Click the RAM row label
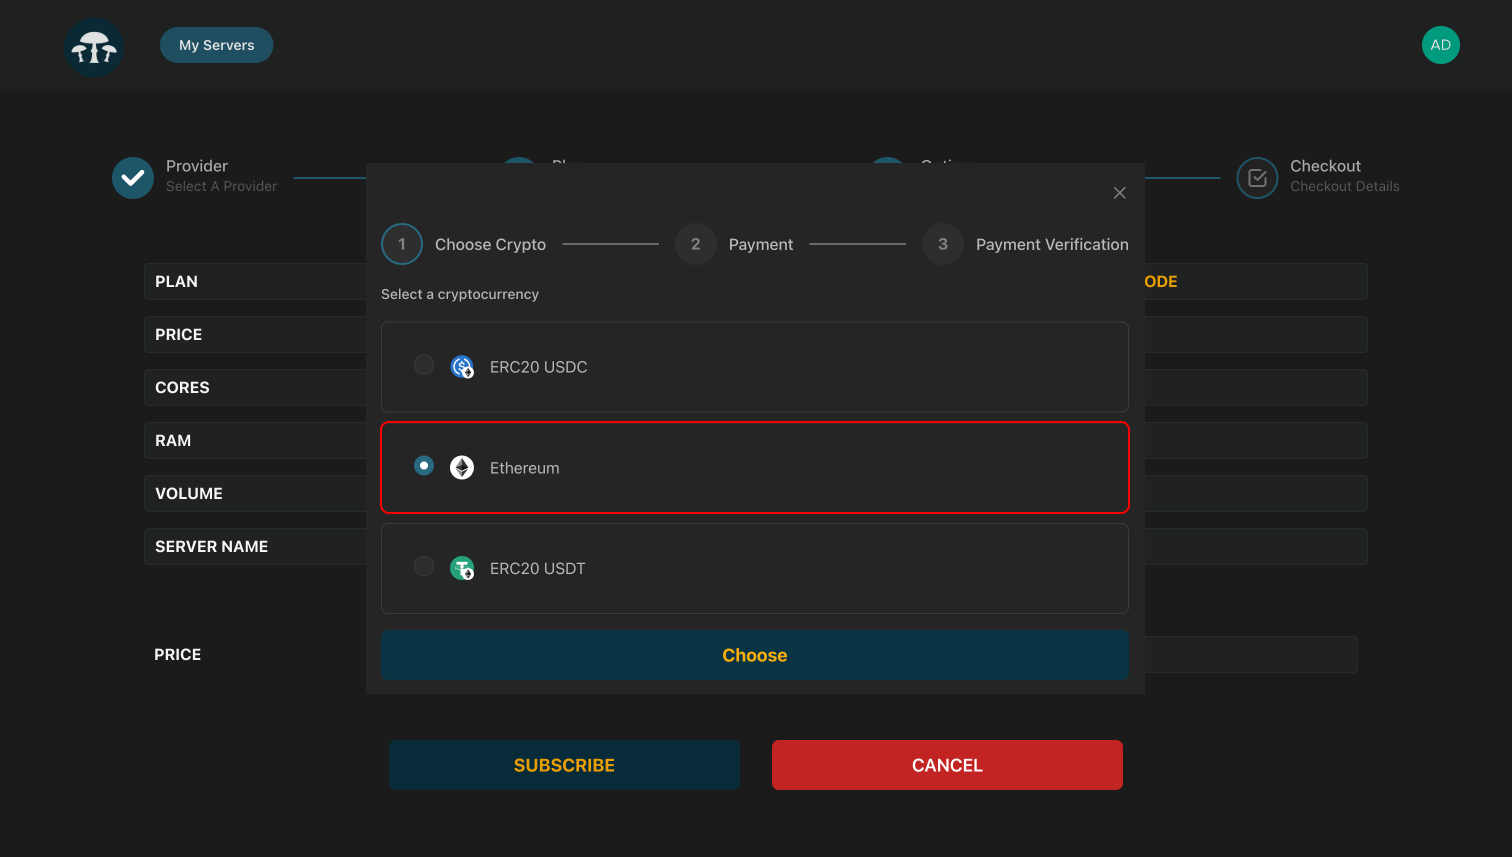The height and width of the screenshot is (857, 1512). [173, 441]
